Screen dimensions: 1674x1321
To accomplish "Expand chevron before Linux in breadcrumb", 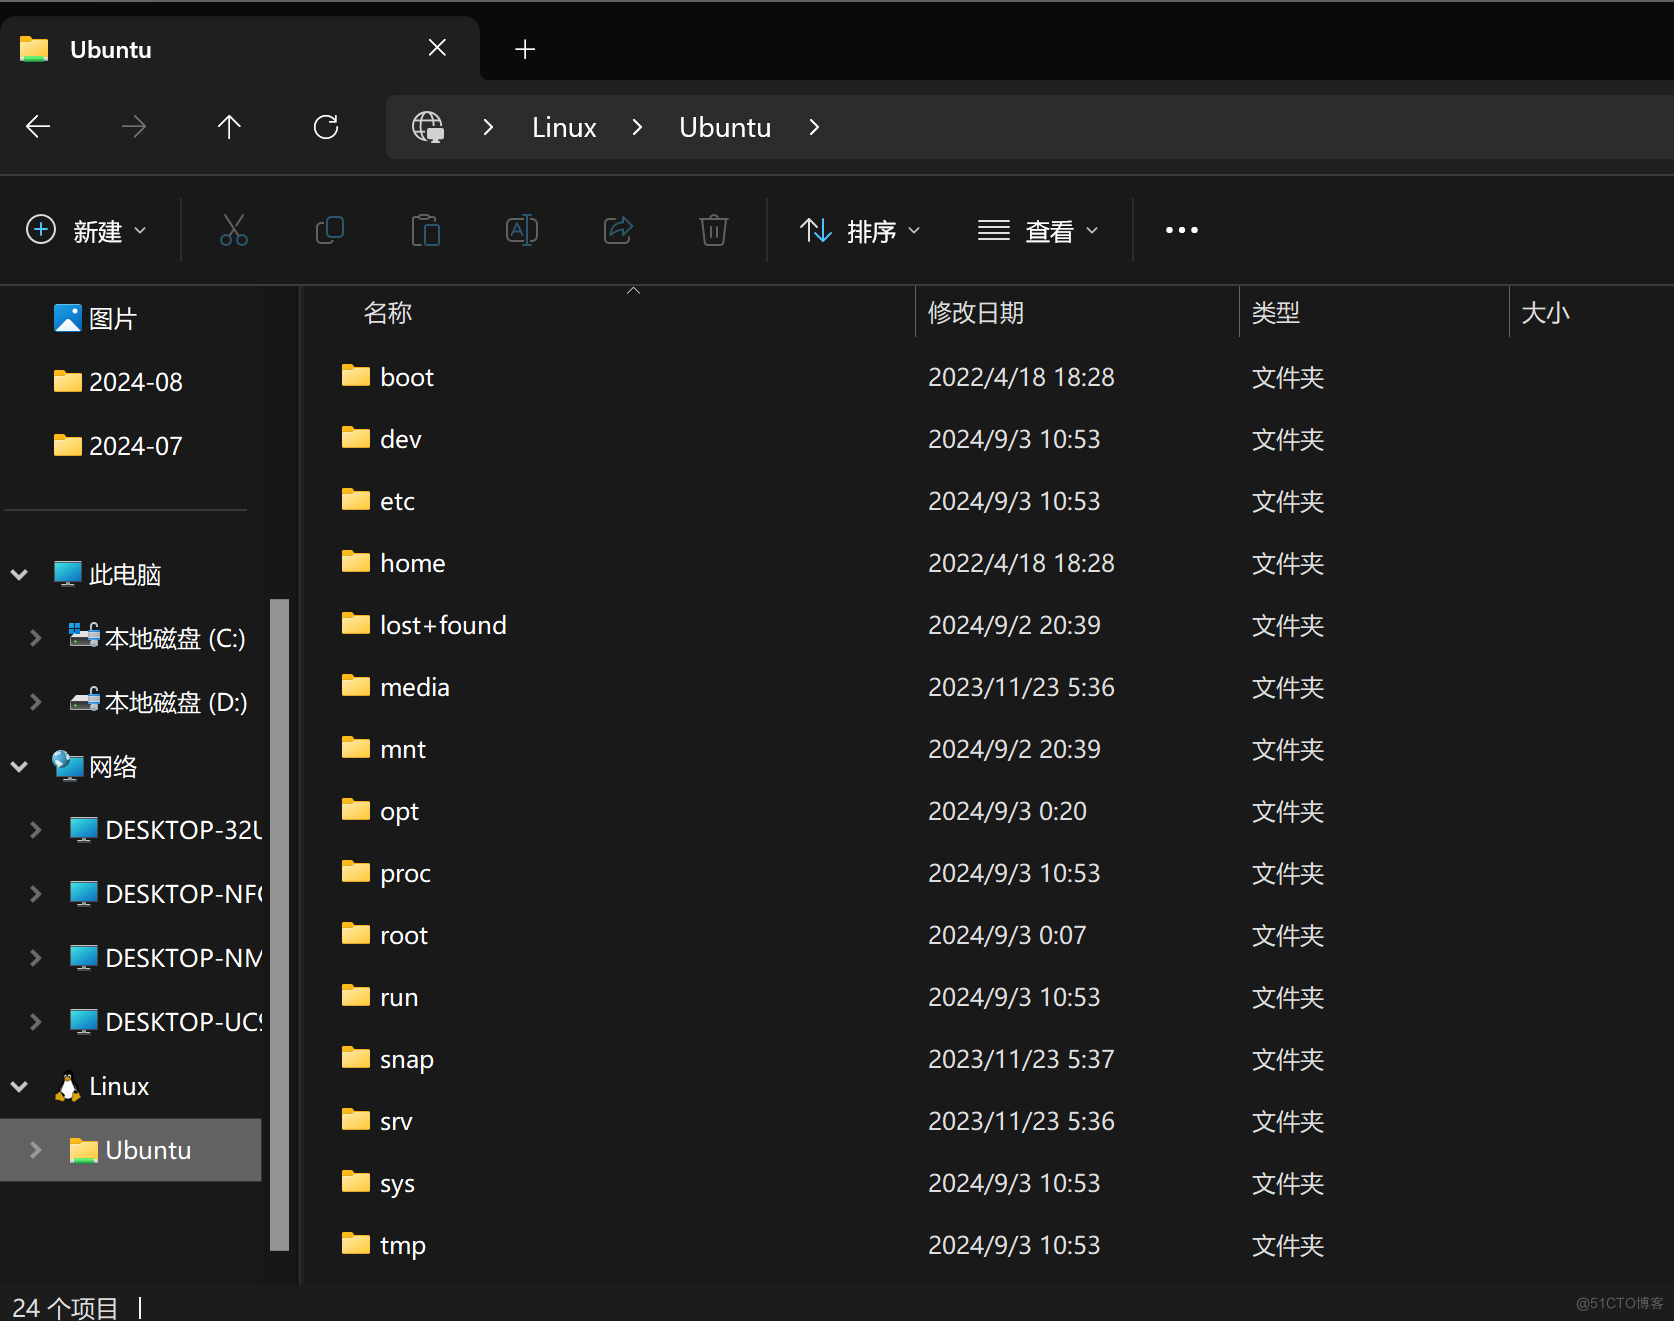I will point(488,127).
